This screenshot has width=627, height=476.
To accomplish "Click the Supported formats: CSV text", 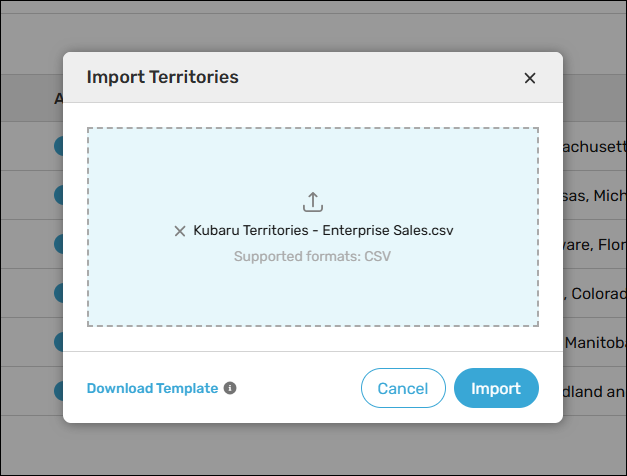I will [x=312, y=256].
